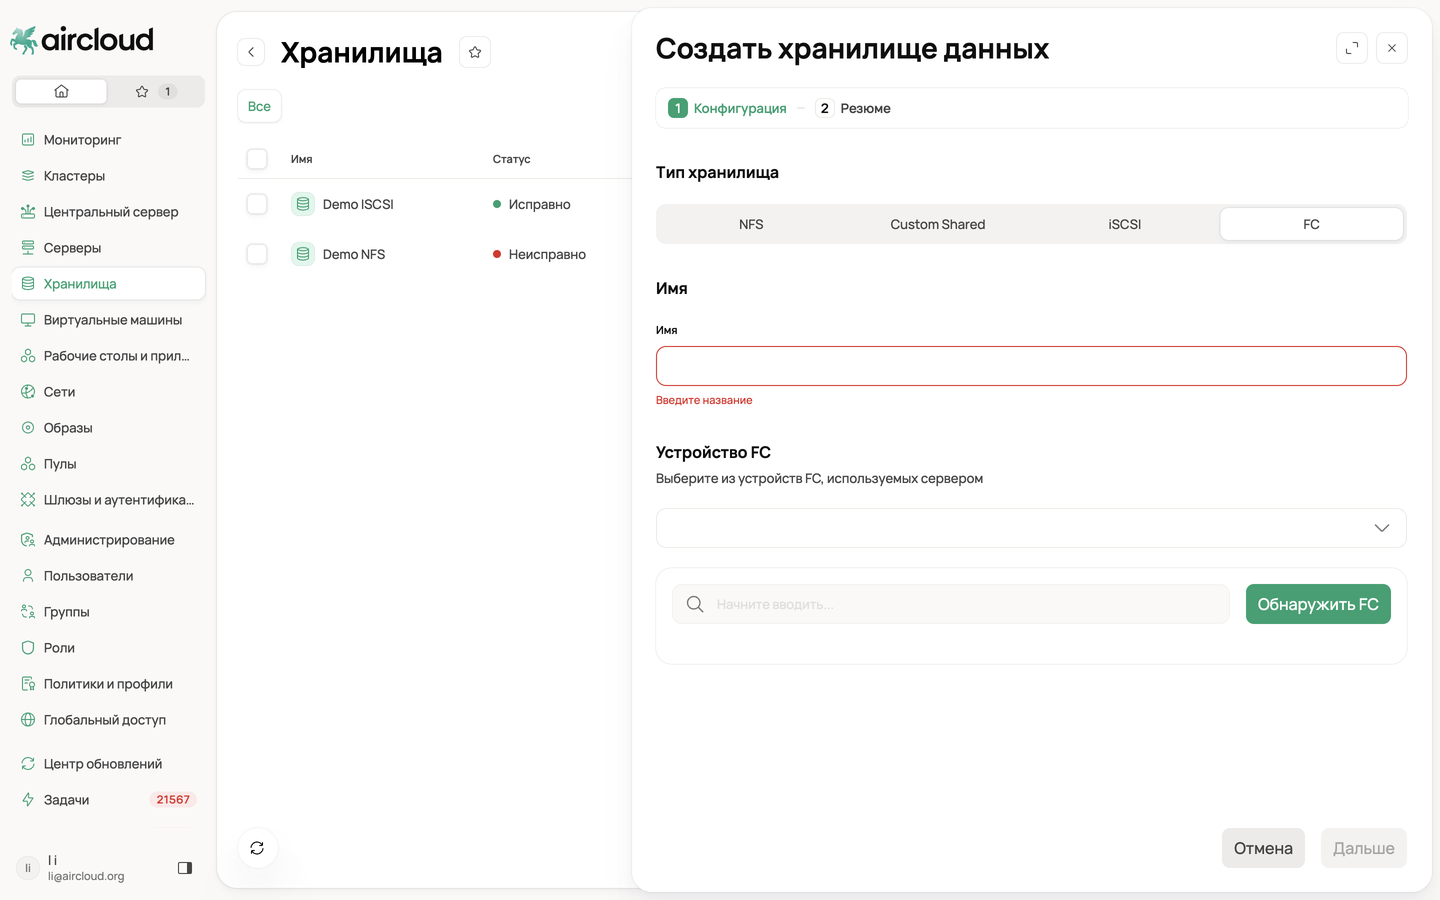Image resolution: width=1440 pixels, height=900 pixels.
Task: Open Задачи with 21567 badge
Action: click(x=108, y=800)
